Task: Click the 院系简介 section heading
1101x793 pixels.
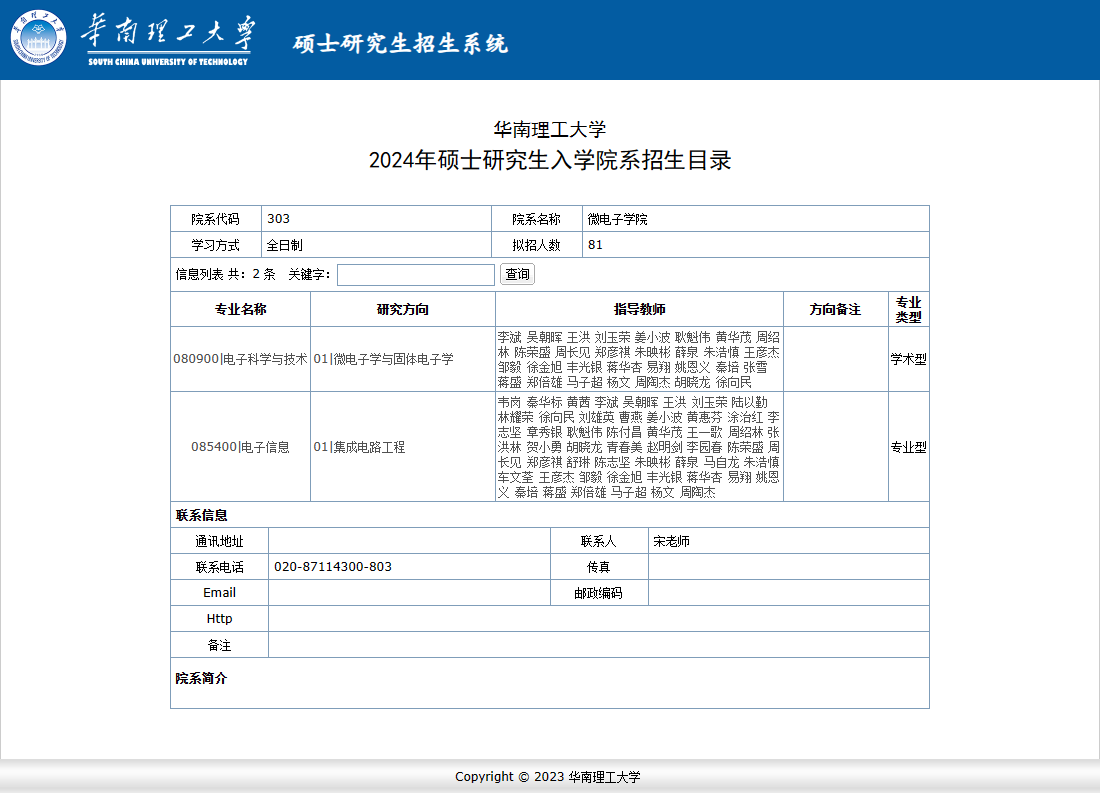Action: (202, 678)
